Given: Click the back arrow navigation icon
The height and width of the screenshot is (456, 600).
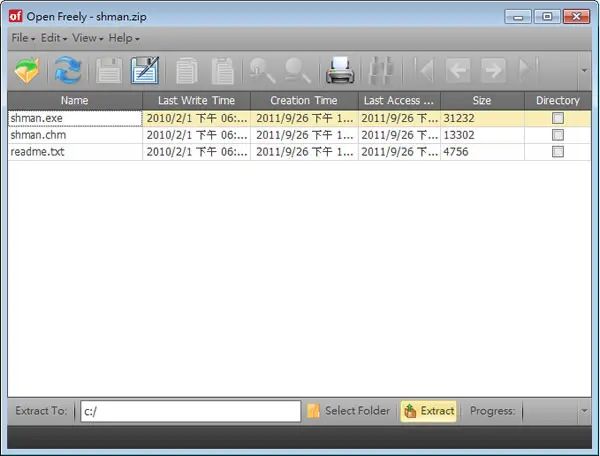Looking at the screenshot, I should 458,70.
